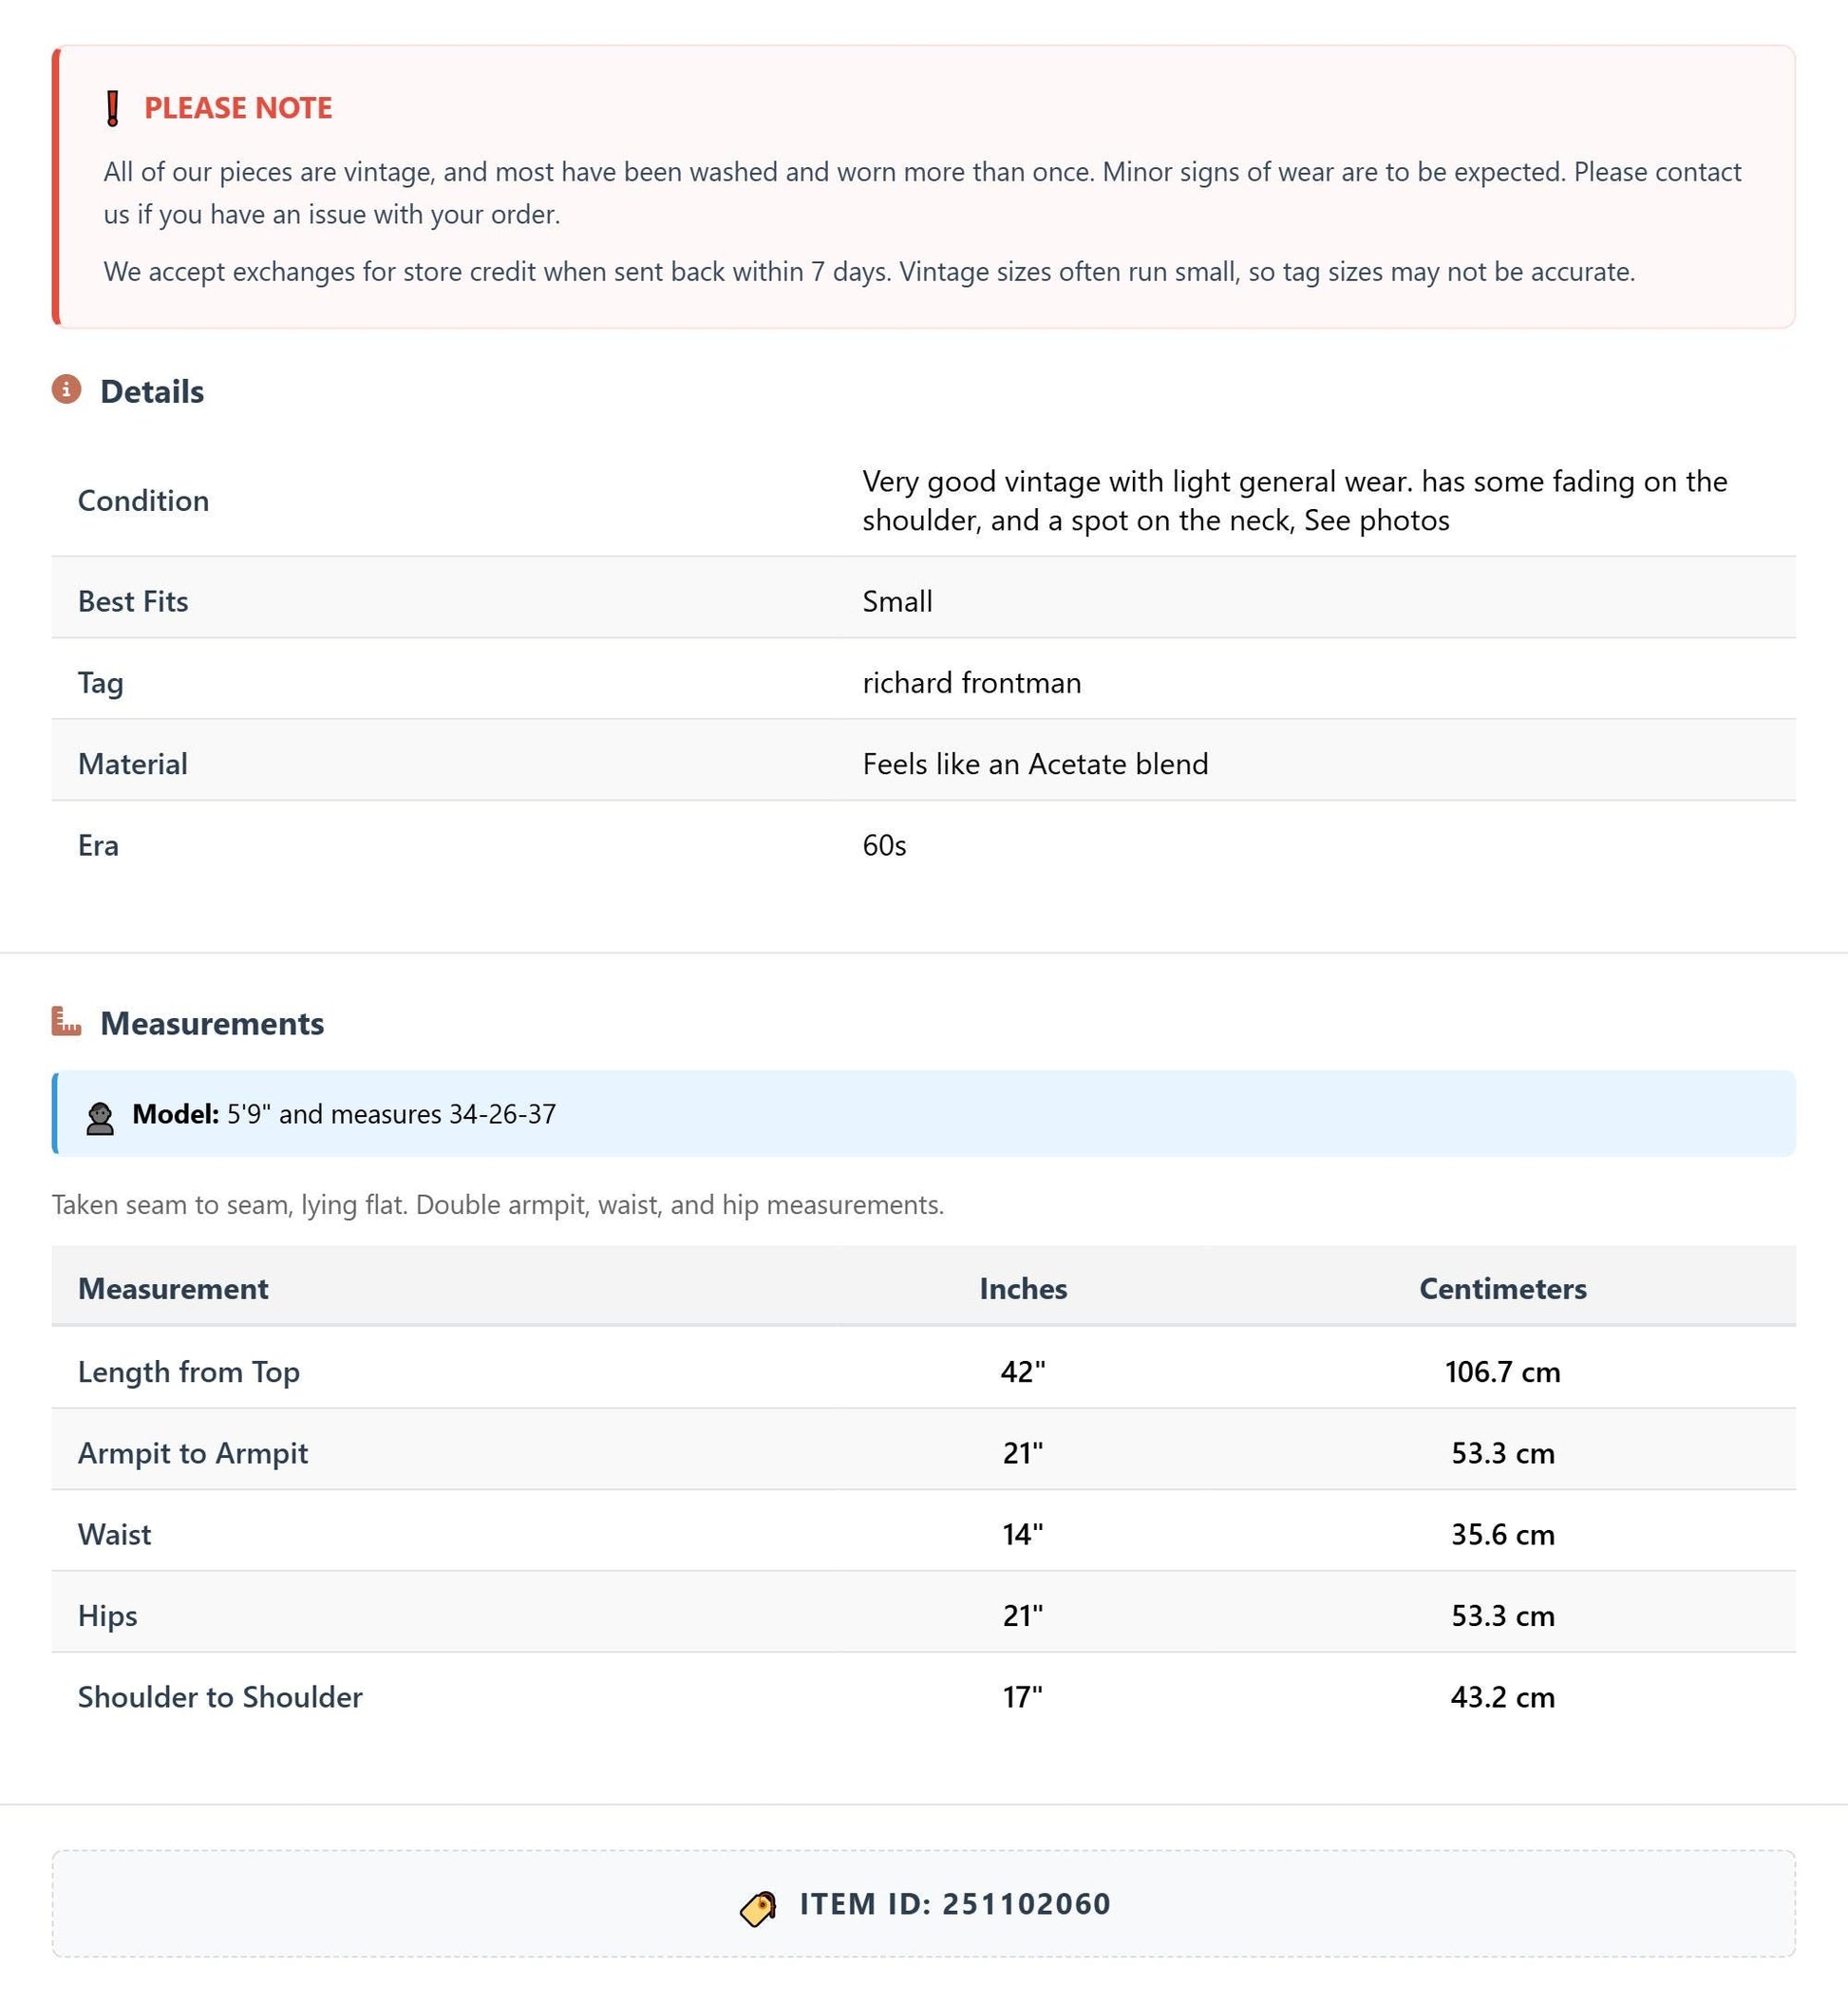Click the Details info circle icon
This screenshot has height=2003, width=1848.
(x=66, y=389)
